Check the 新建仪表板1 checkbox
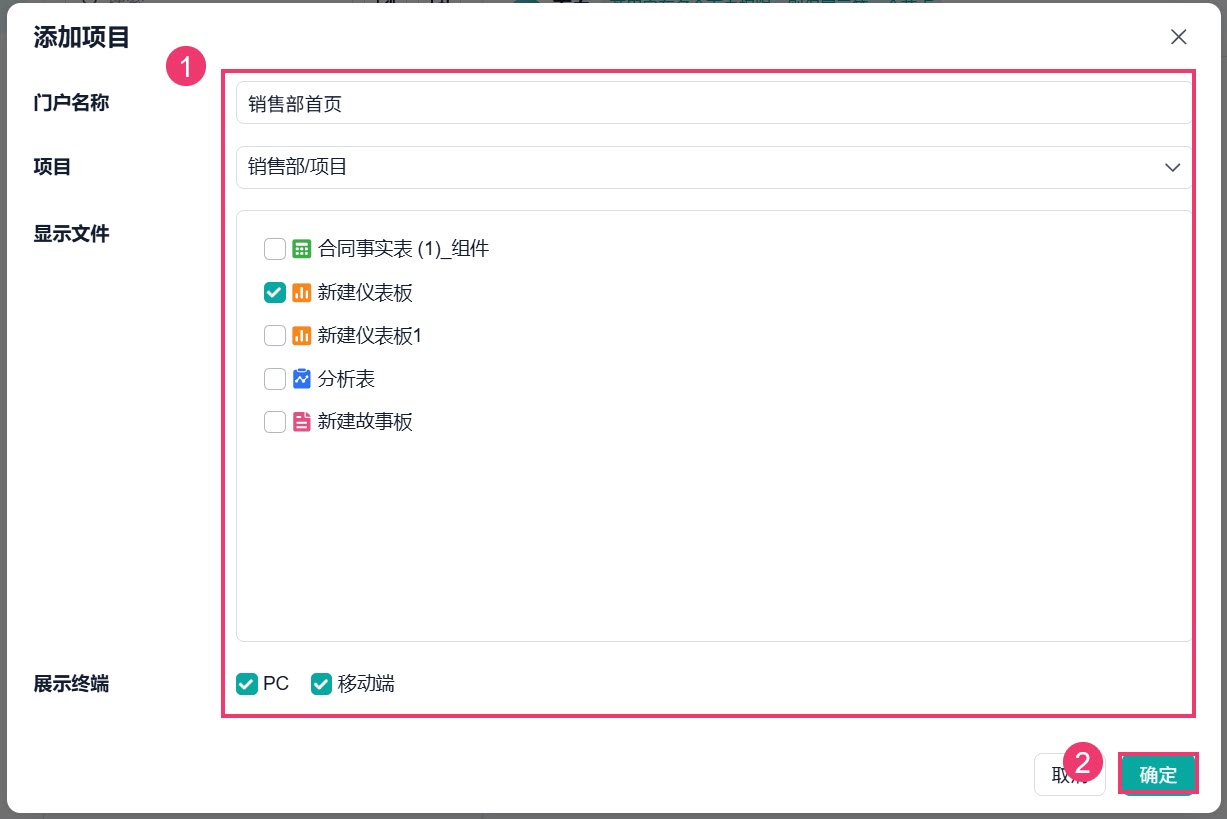The height and width of the screenshot is (819, 1227). pyautogui.click(x=275, y=335)
